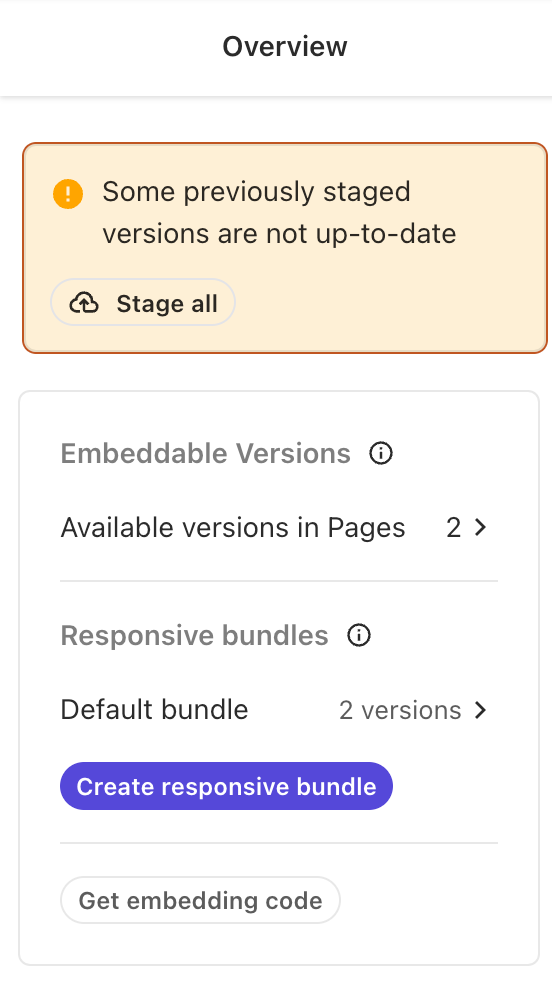Viewport: 552px width, 984px height.
Task: Click the '2 versions' count text
Action: [400, 710]
